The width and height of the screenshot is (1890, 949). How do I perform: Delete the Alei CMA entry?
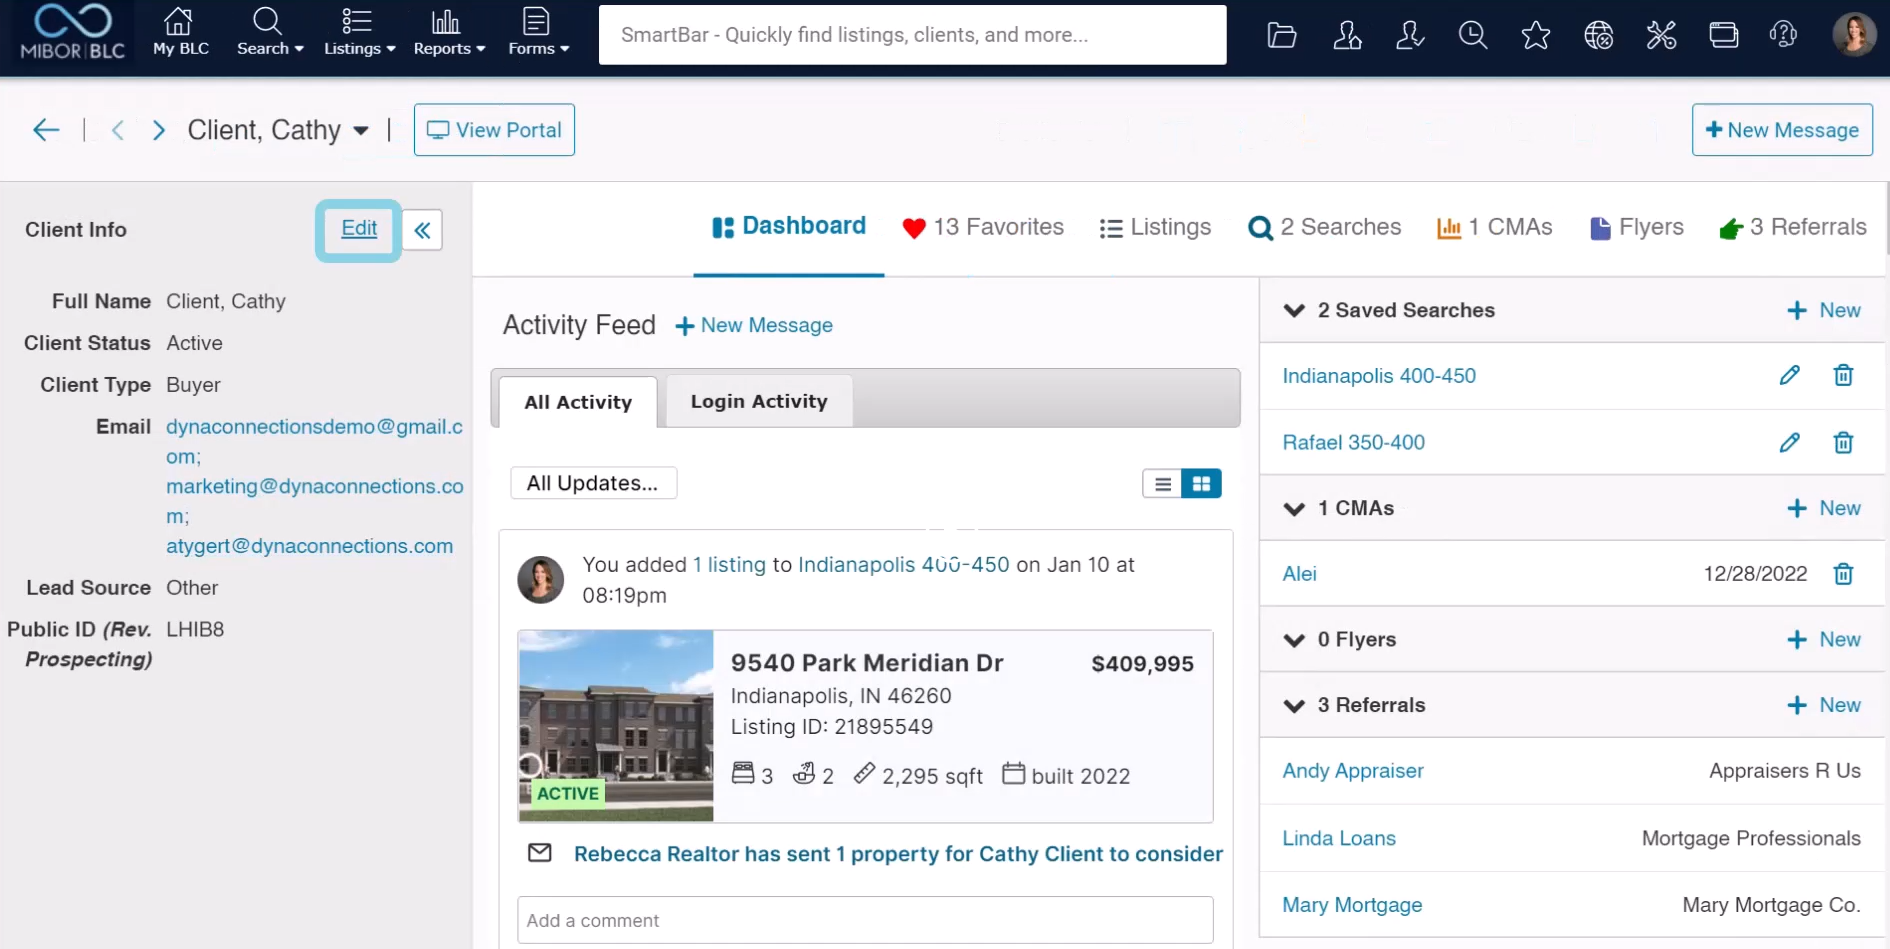click(1843, 574)
